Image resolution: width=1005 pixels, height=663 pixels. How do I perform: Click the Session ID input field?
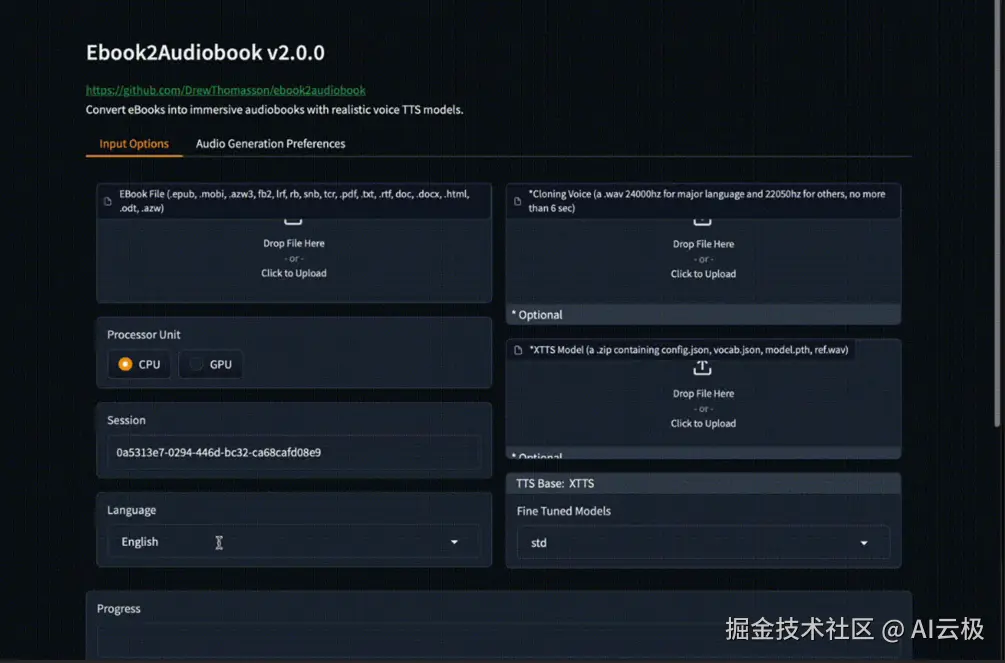(294, 452)
